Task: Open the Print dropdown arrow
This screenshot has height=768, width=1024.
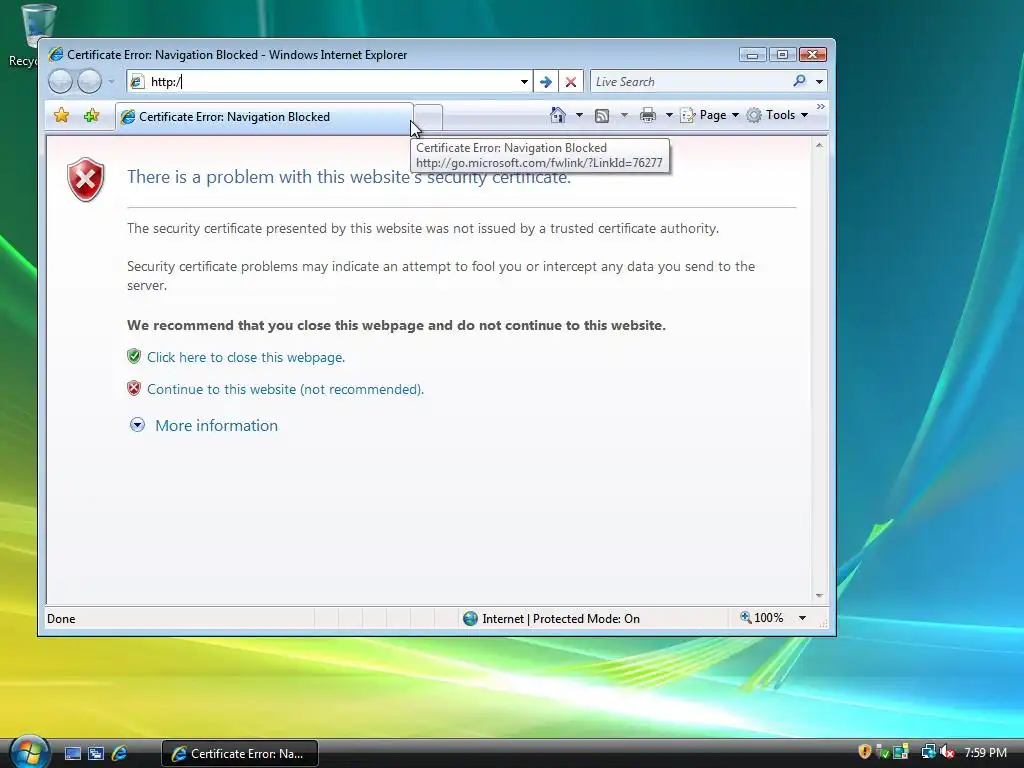Action: (x=669, y=115)
